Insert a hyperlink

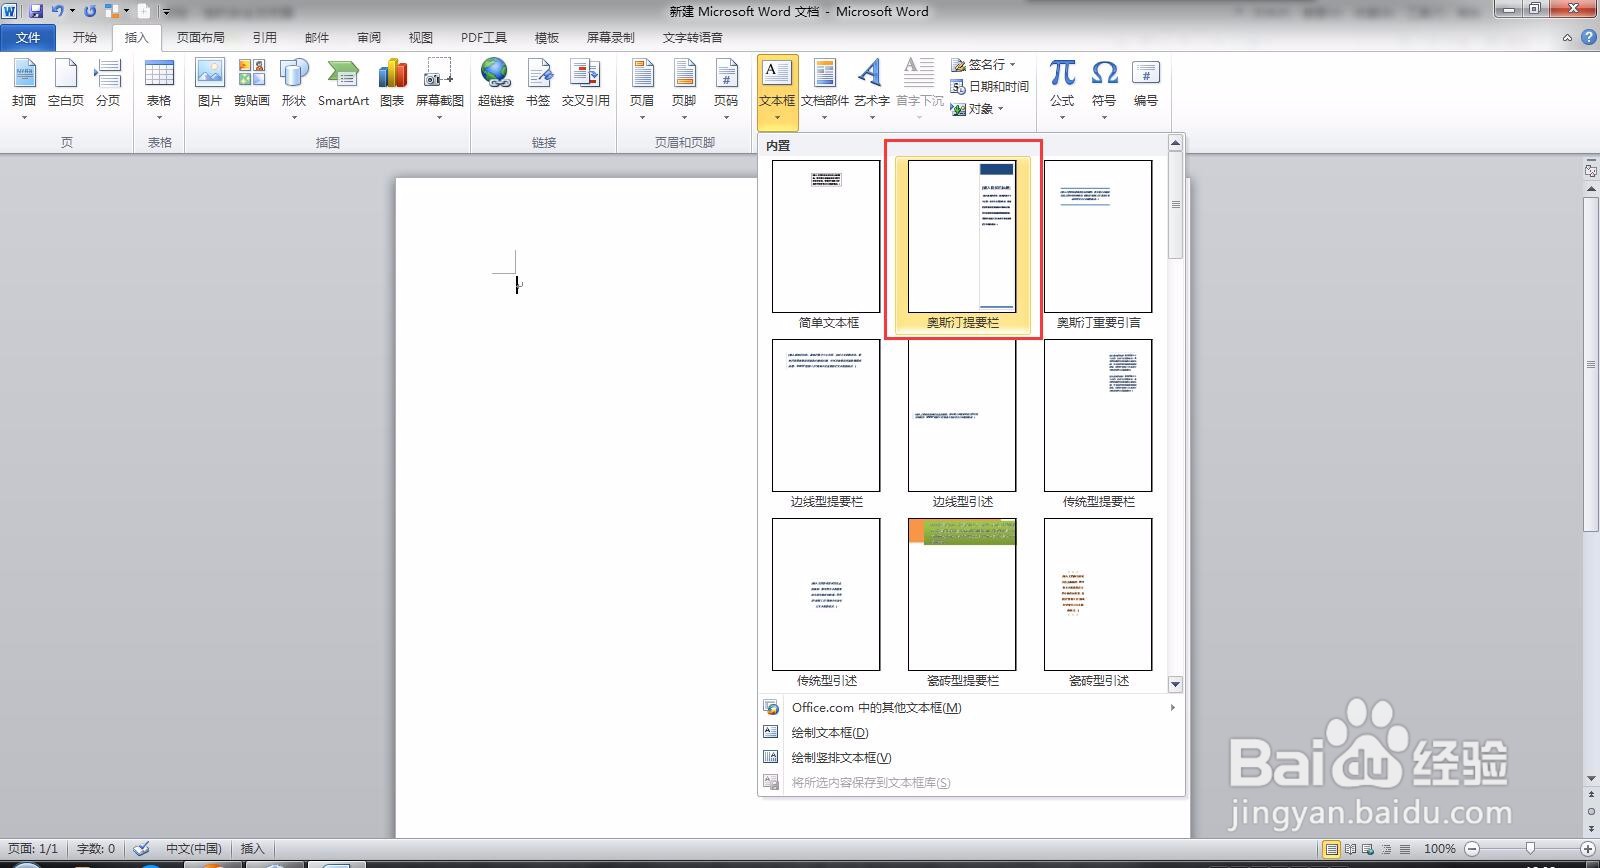coord(496,84)
